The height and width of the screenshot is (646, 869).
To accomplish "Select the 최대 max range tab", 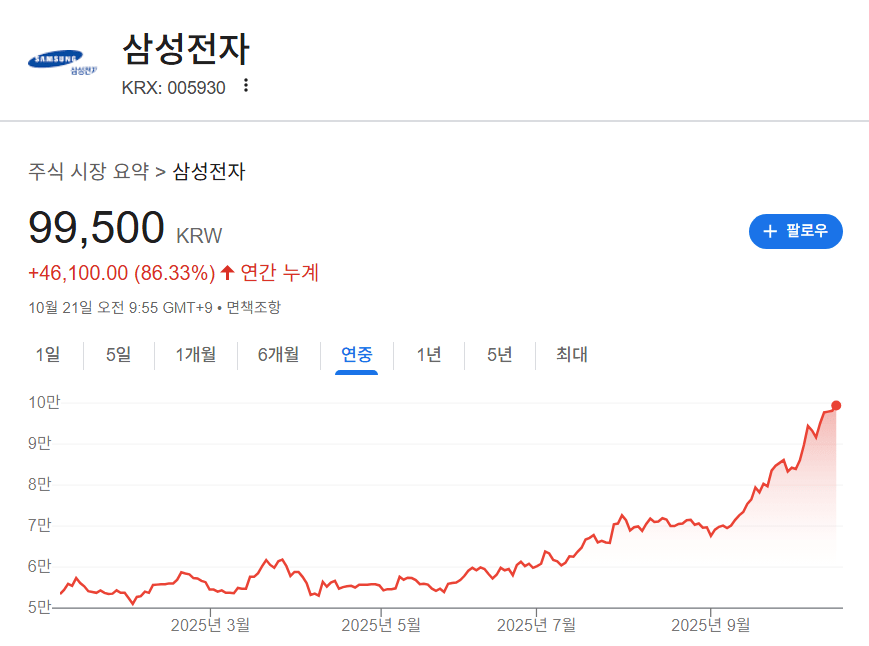I will (x=572, y=354).
